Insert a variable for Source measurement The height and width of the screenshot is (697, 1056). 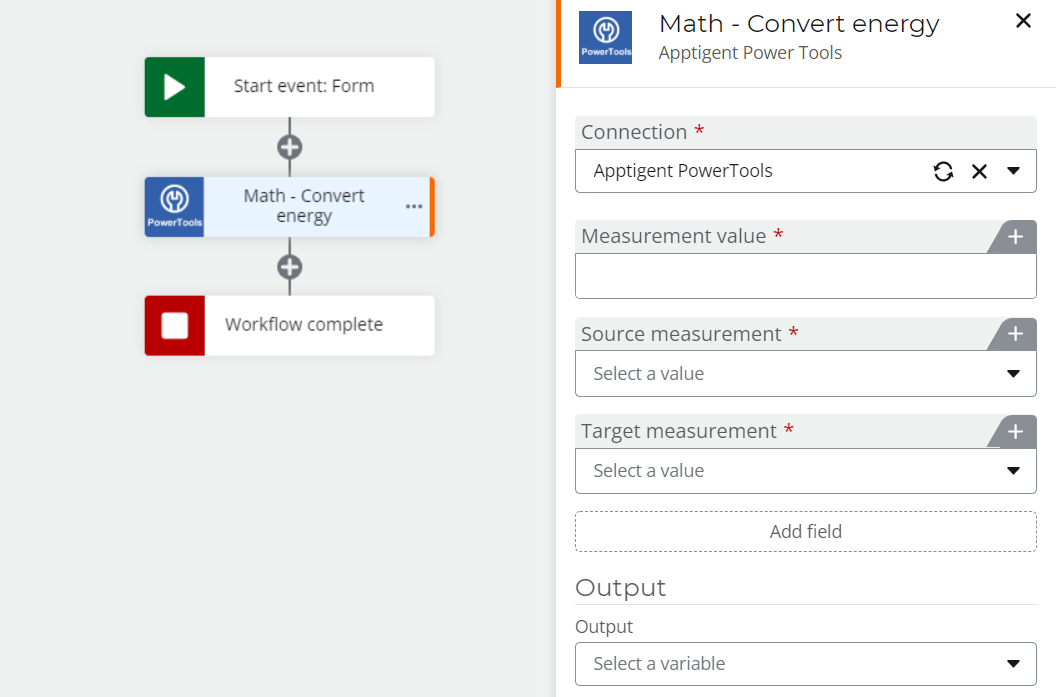click(1015, 334)
